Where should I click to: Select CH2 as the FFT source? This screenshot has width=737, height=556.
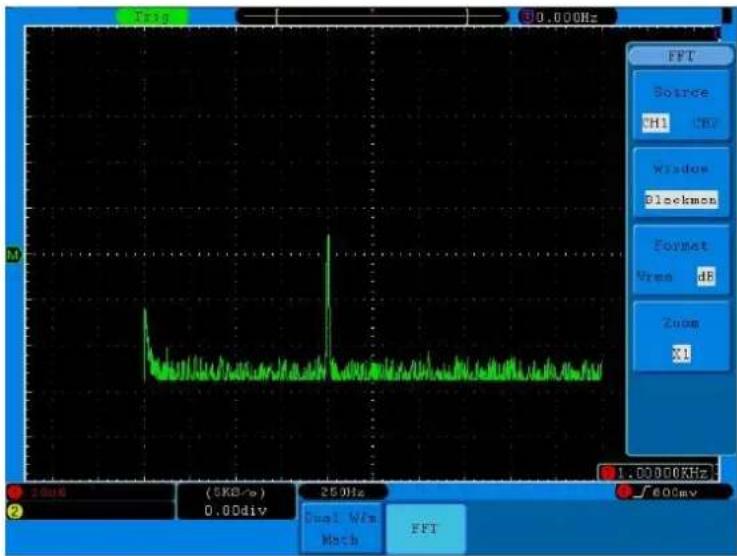pos(706,123)
